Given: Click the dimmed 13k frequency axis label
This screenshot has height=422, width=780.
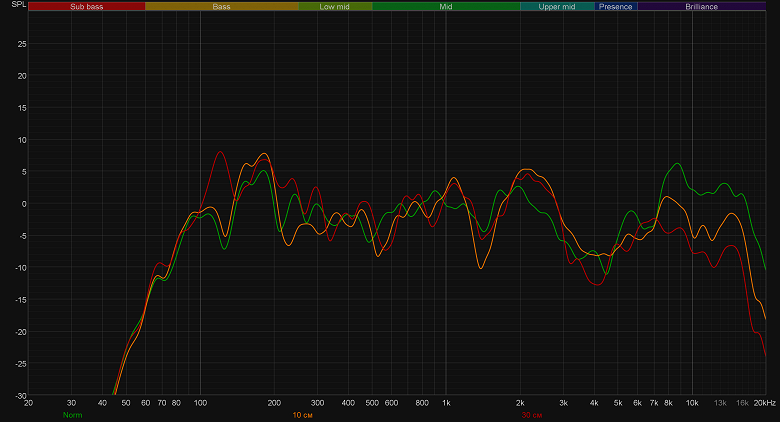Looking at the screenshot, I should 720,403.
